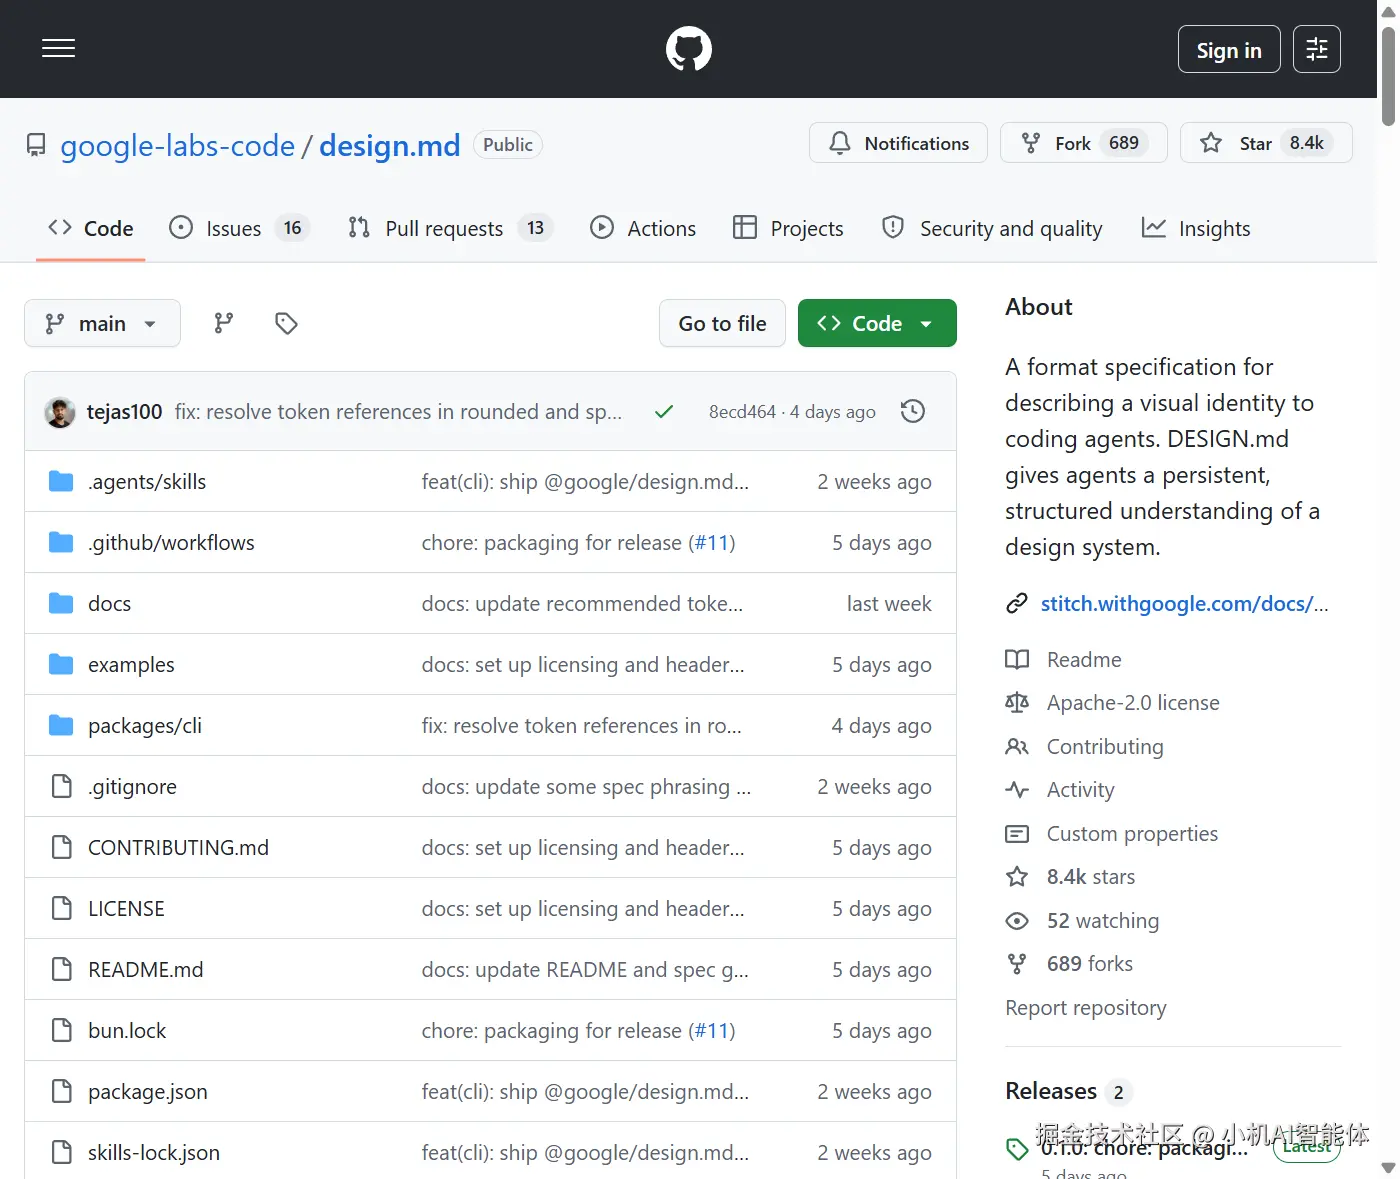This screenshot has width=1400, height=1179.
Task: Open CONTRIBUTING.md file
Action: point(178,848)
